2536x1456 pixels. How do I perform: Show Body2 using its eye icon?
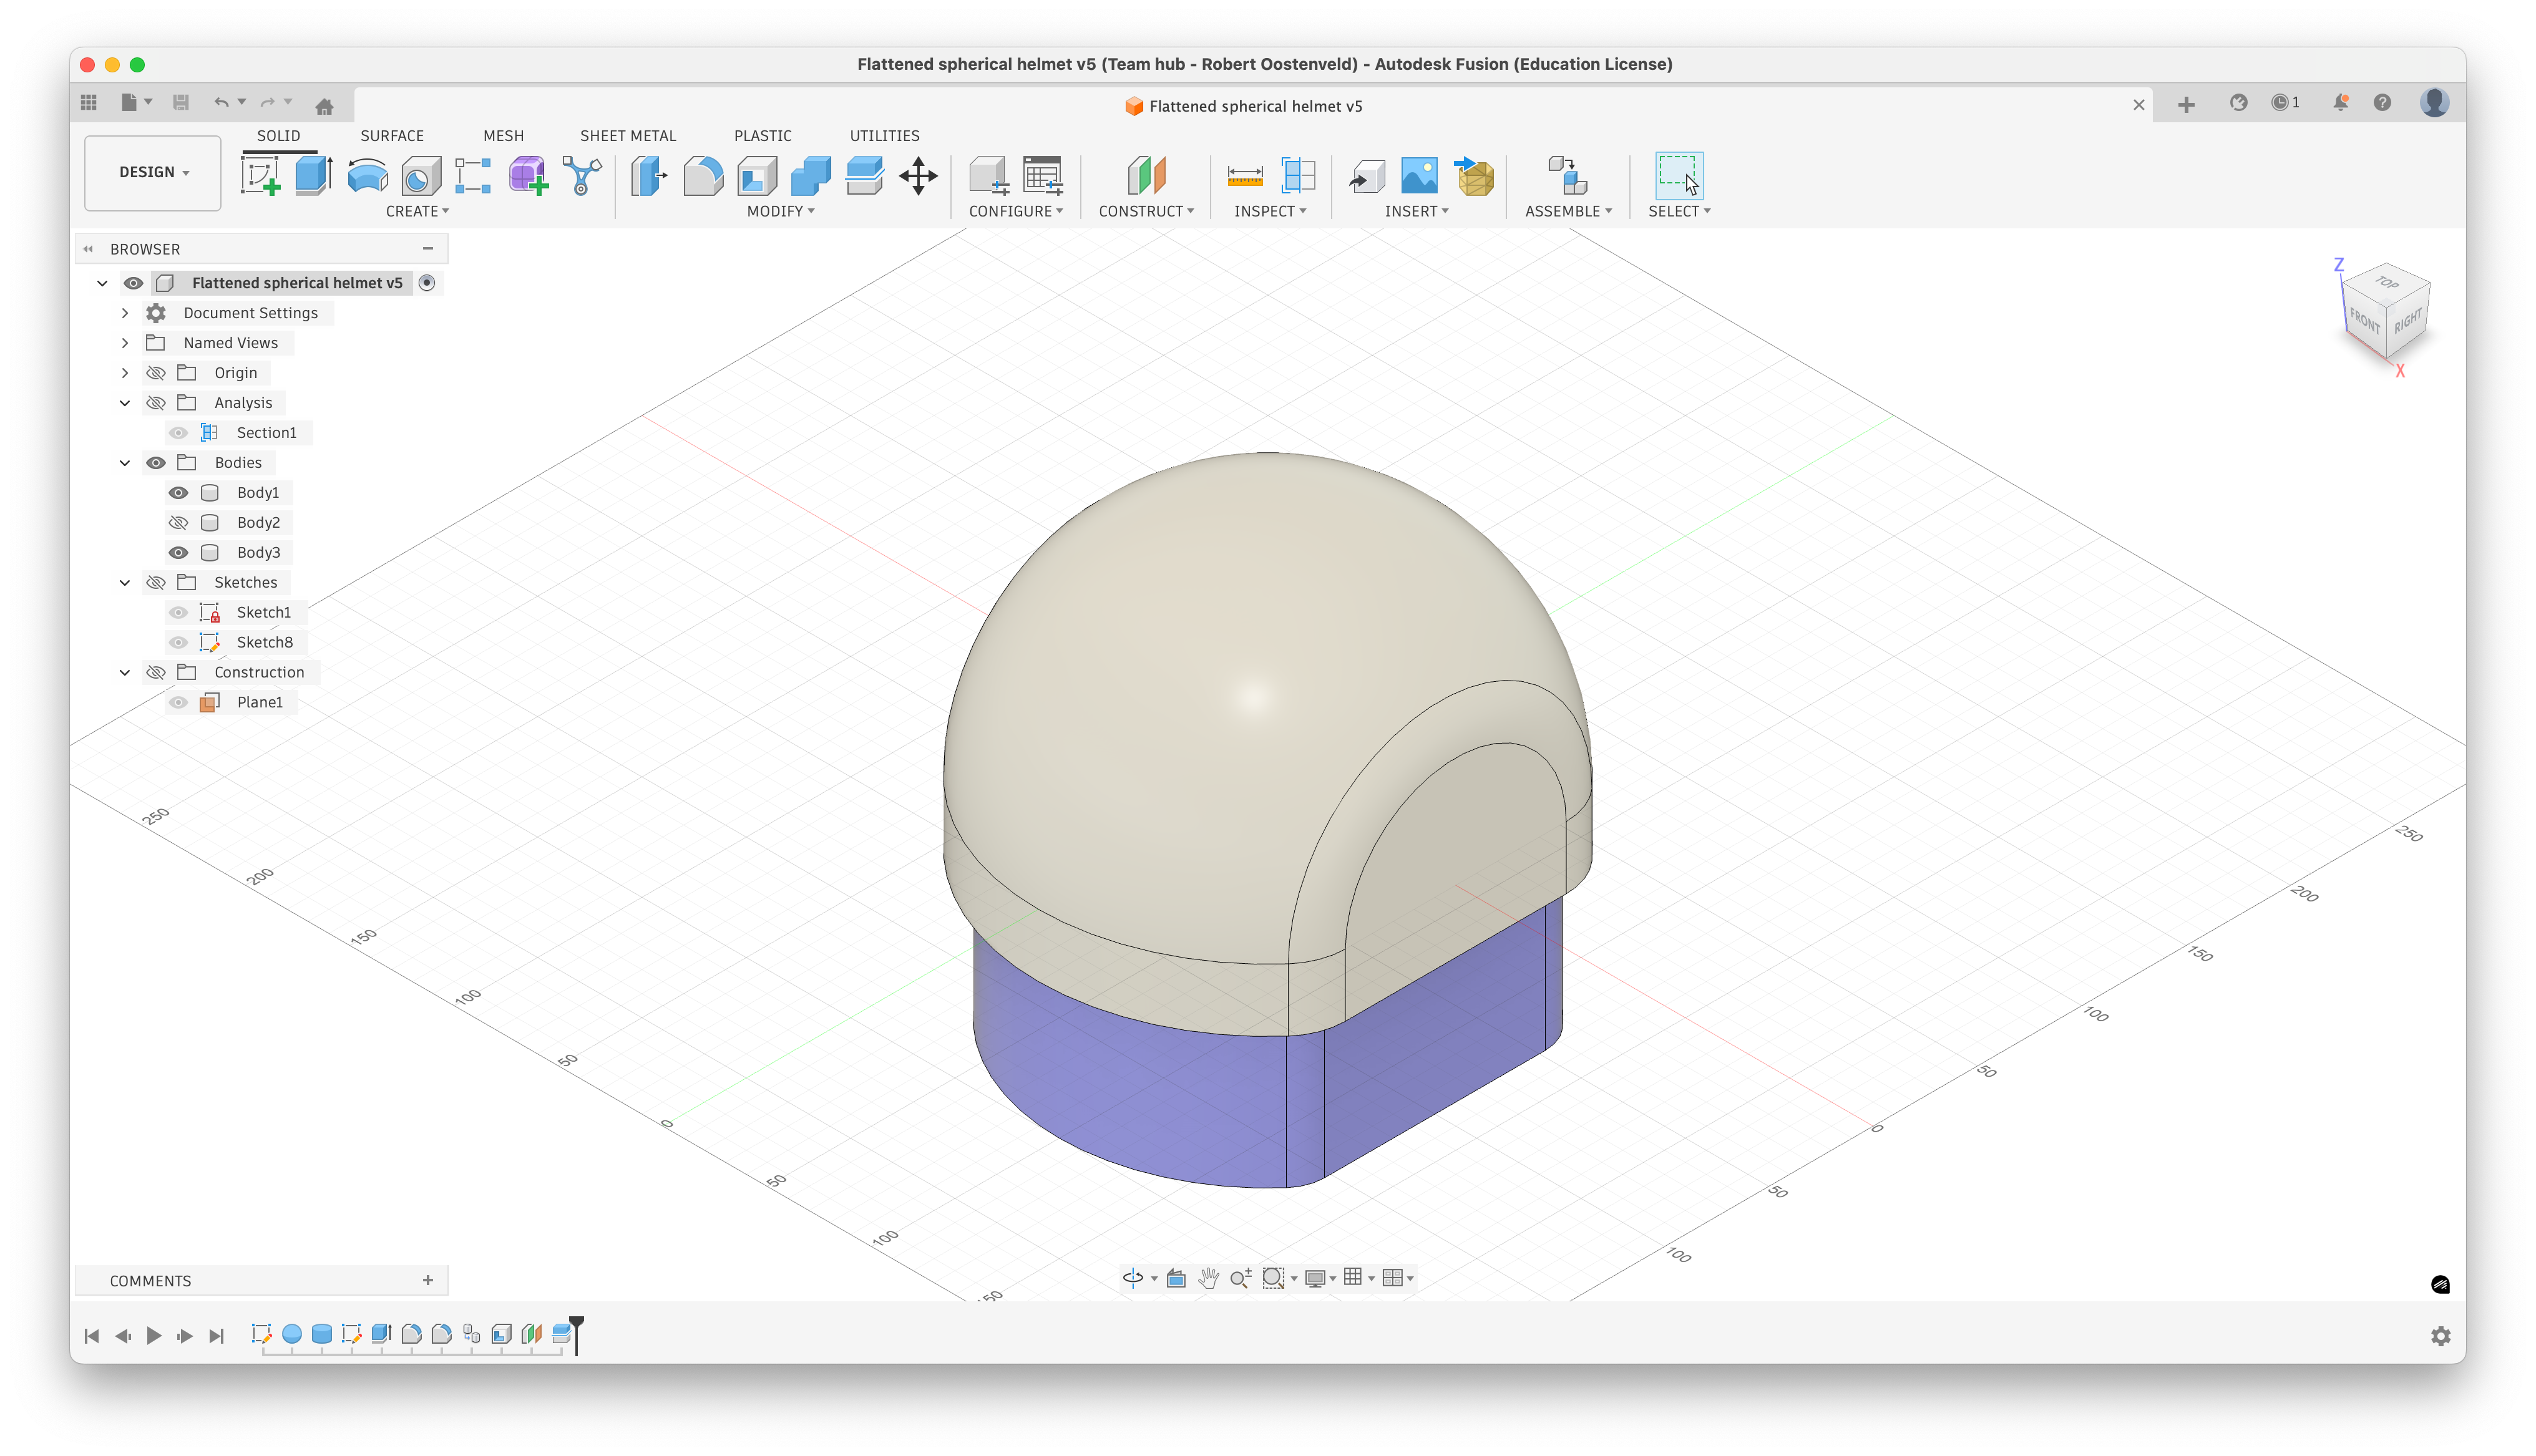click(179, 523)
